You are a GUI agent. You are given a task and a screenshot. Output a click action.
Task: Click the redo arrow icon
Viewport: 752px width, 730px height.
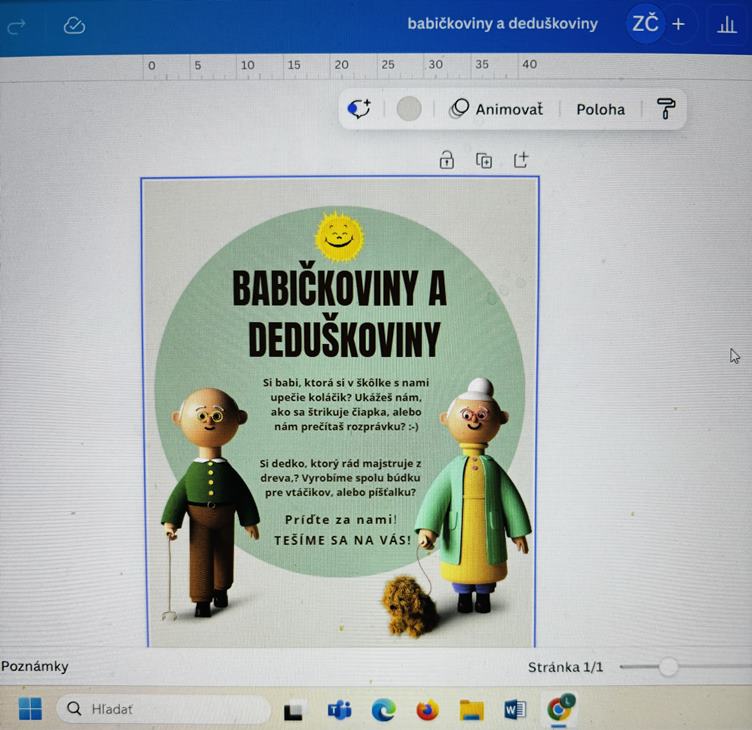17,26
